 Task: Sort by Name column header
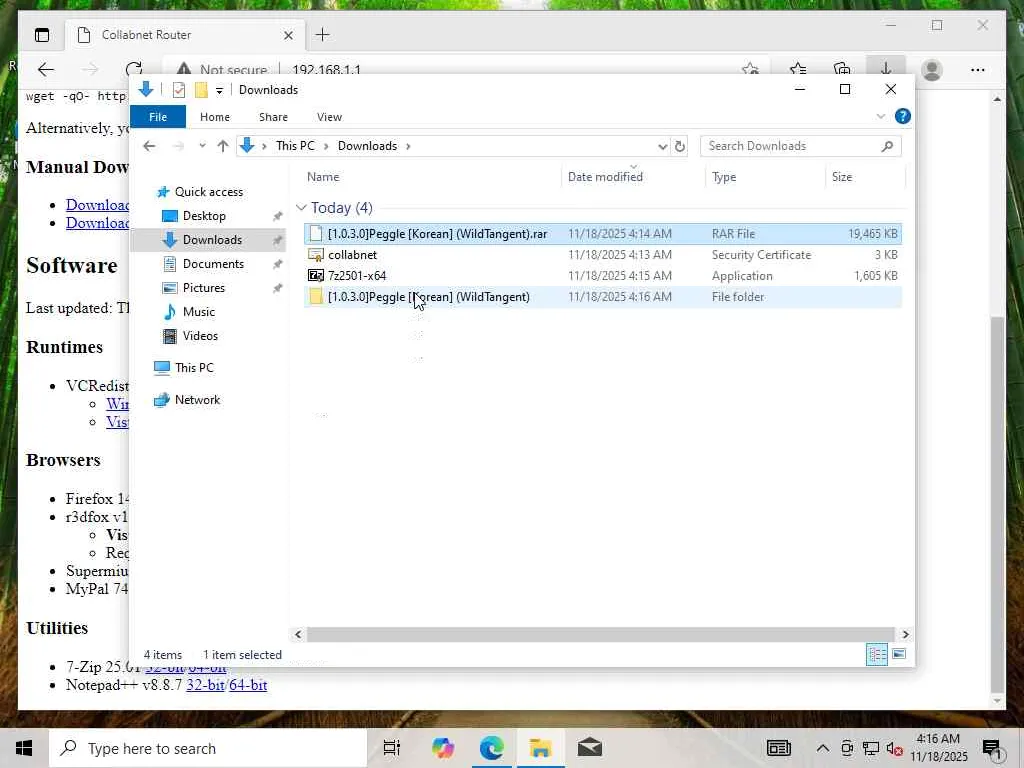(323, 176)
